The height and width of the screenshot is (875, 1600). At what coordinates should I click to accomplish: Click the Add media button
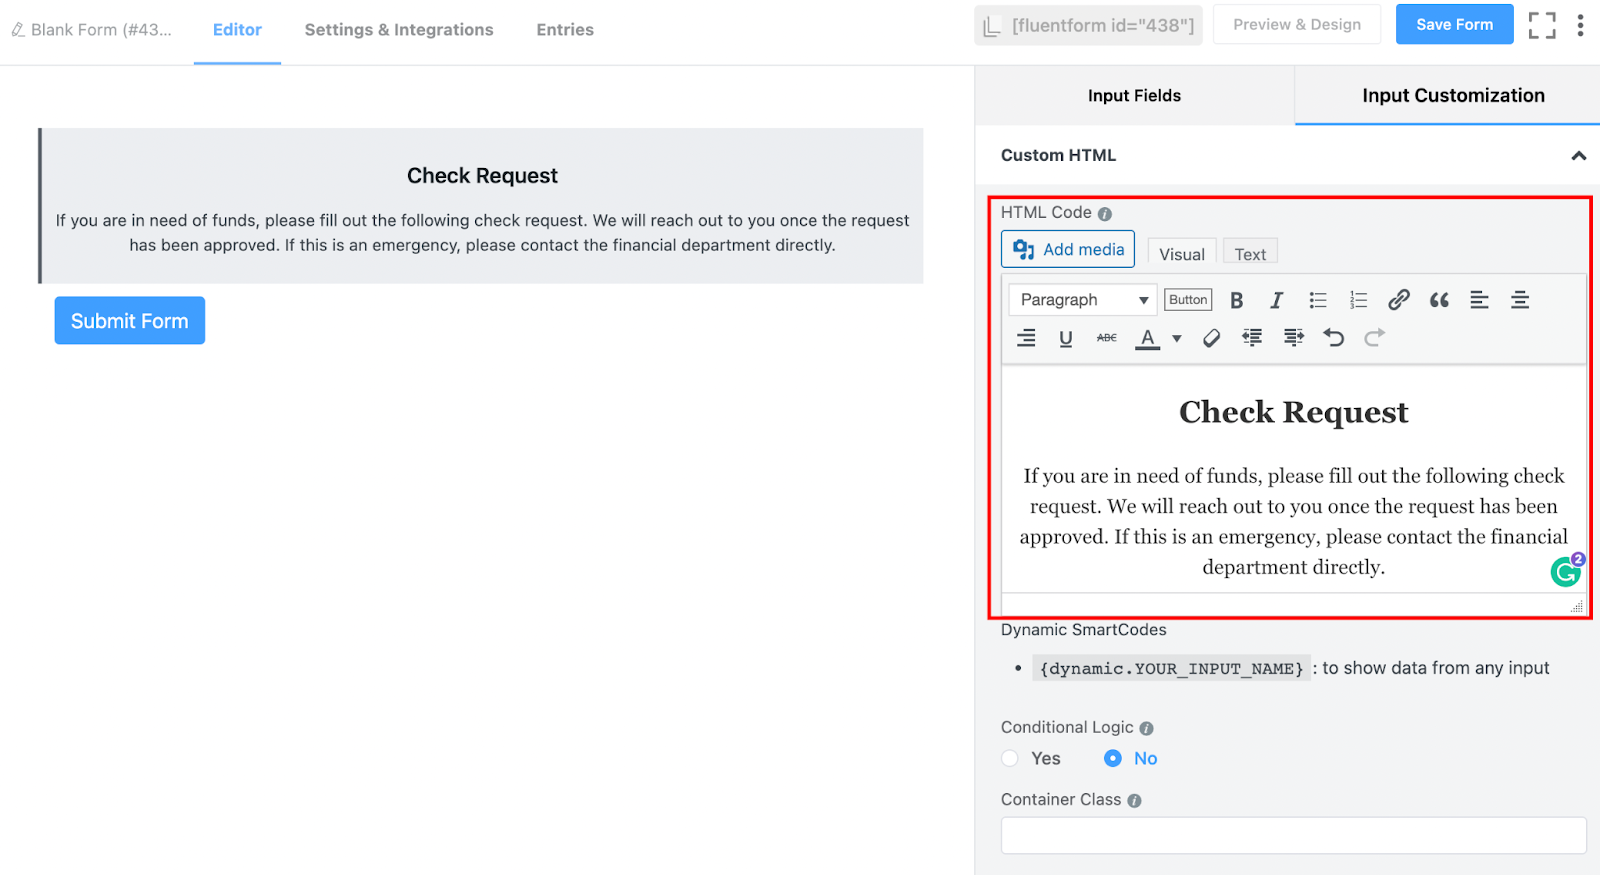point(1068,249)
